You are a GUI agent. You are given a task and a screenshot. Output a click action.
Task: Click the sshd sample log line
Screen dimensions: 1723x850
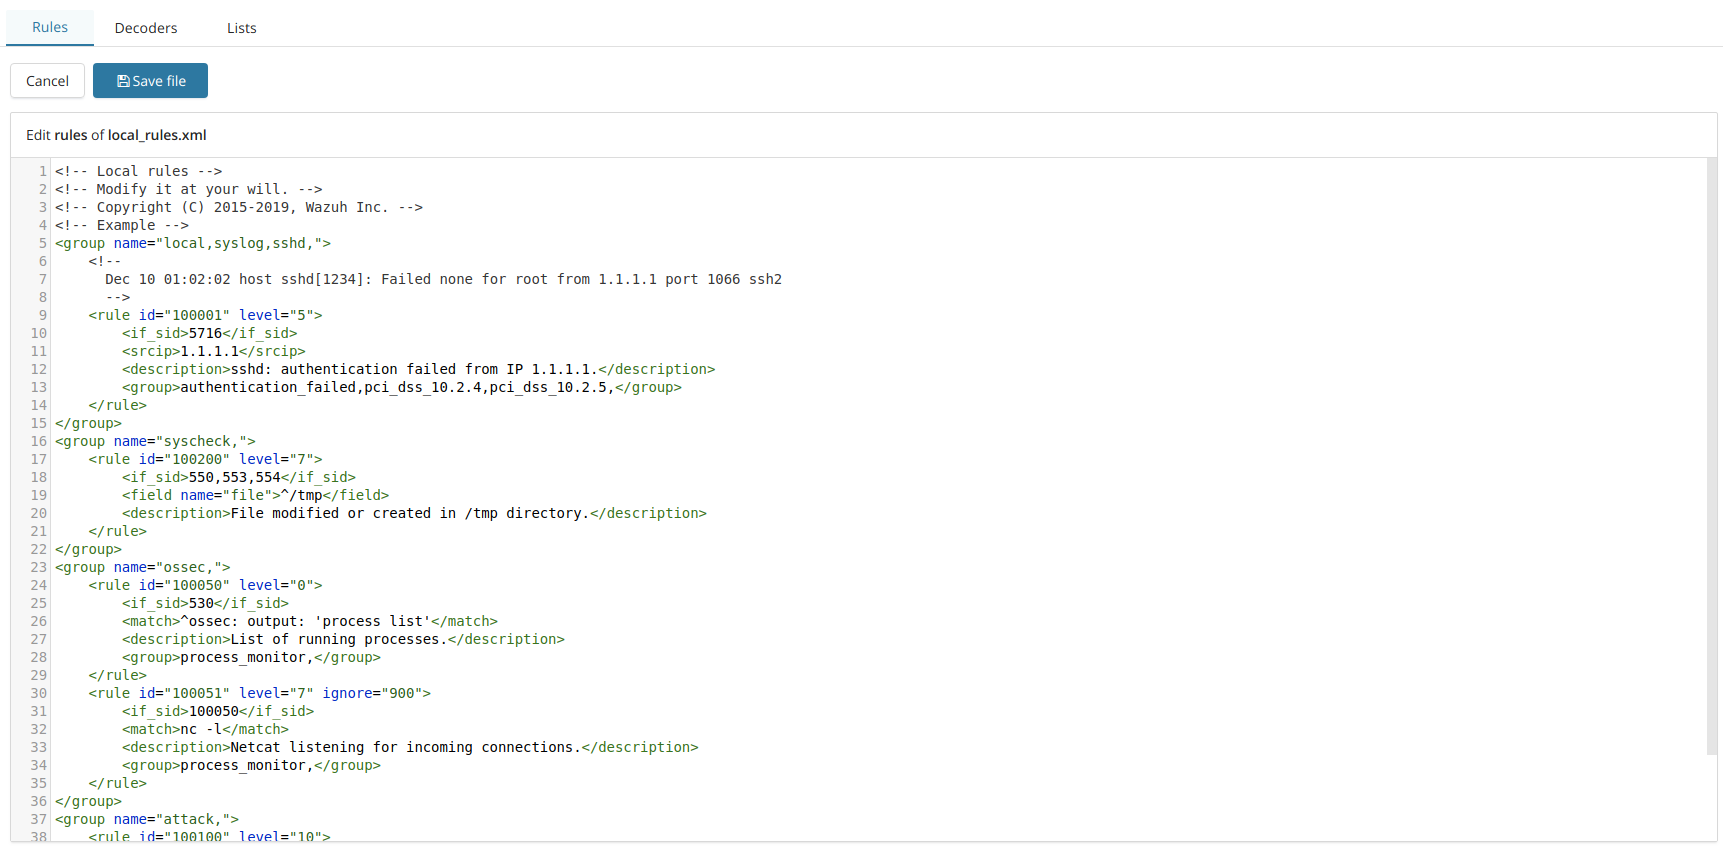point(443,279)
